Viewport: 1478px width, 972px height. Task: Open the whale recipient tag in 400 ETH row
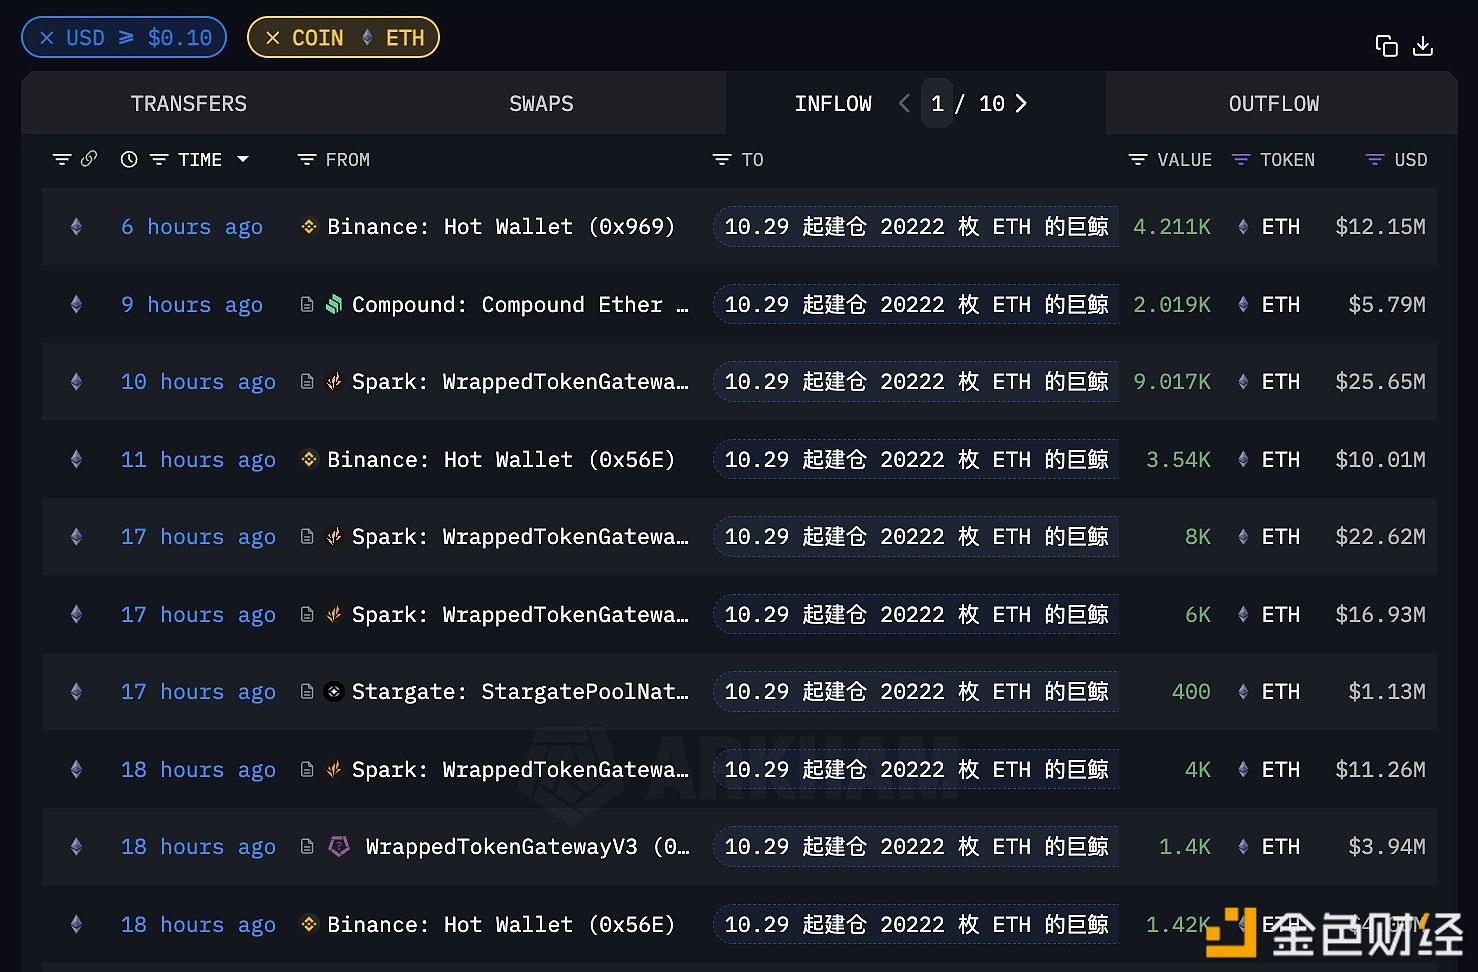tap(916, 692)
